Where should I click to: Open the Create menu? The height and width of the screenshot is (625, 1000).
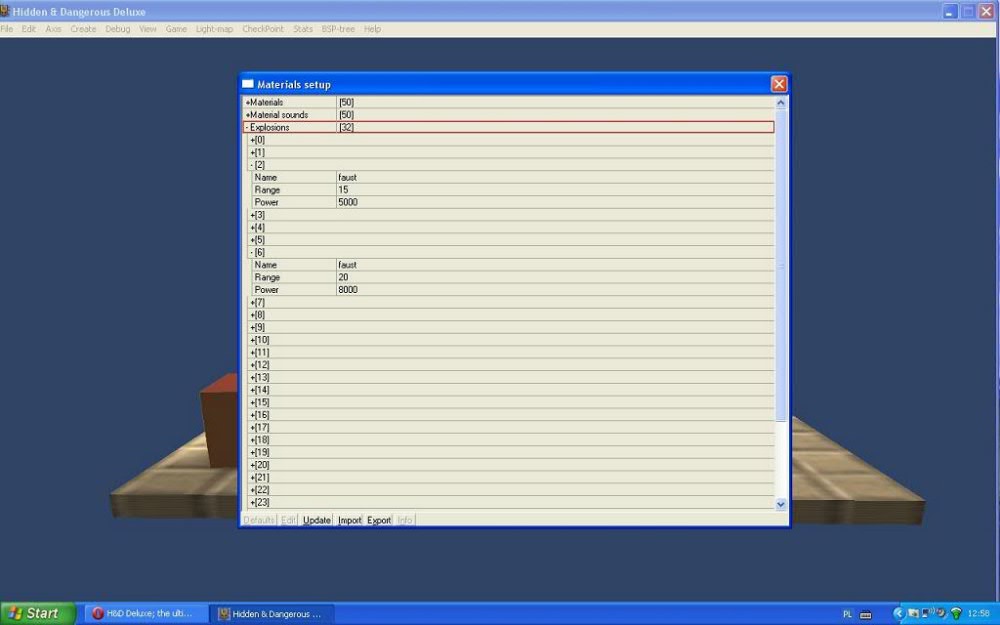coord(83,29)
